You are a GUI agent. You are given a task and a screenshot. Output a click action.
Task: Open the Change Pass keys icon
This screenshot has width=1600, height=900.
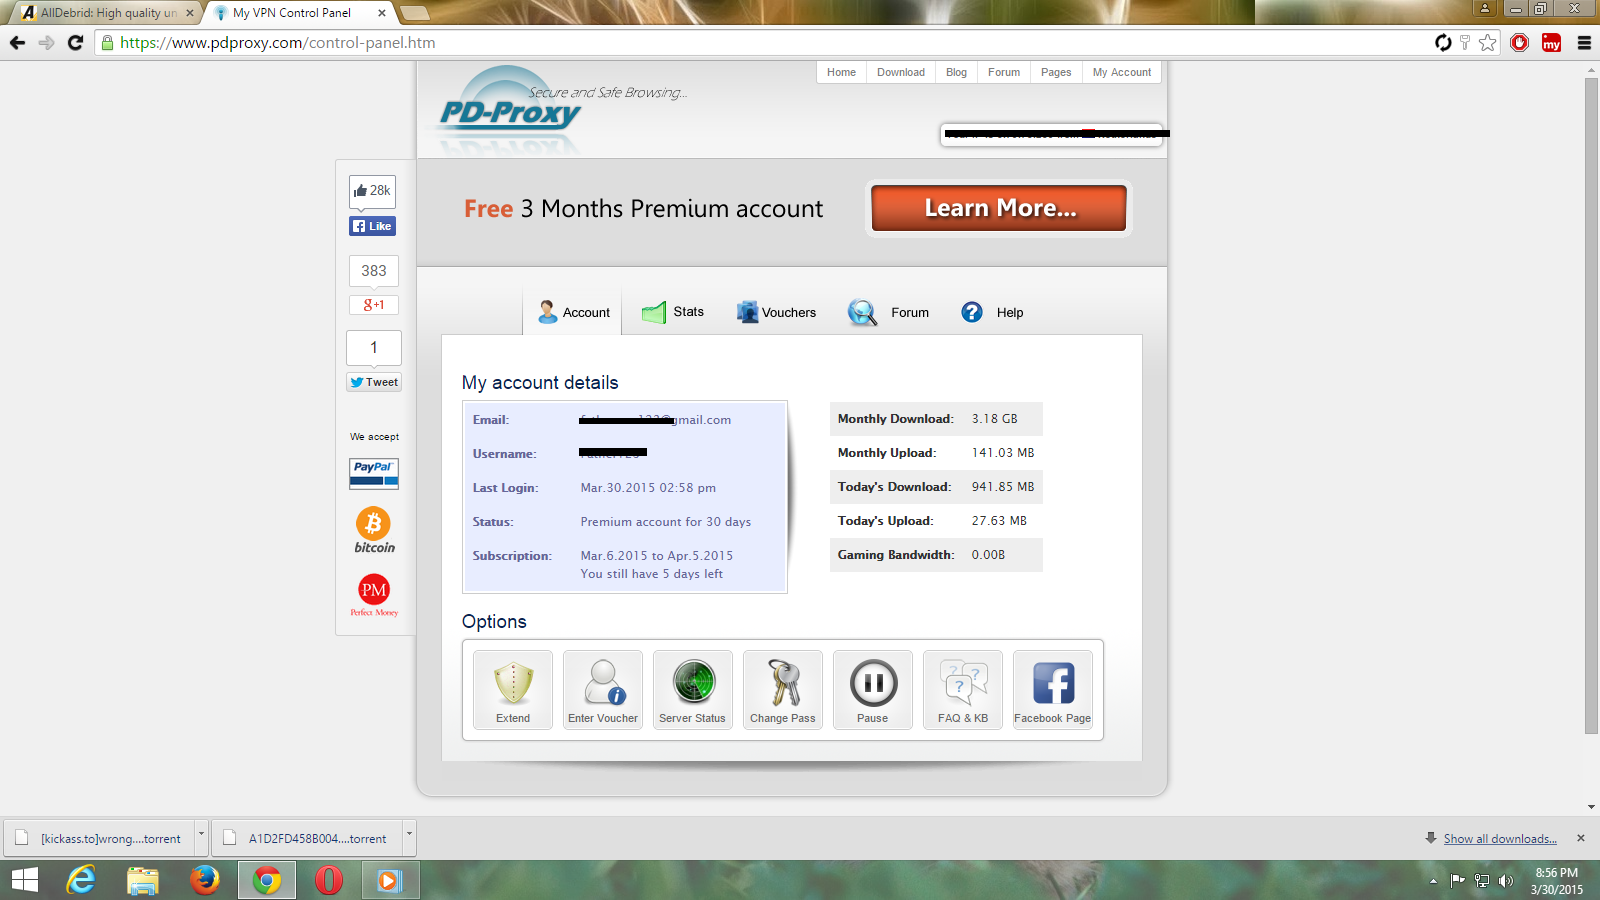coord(783,690)
